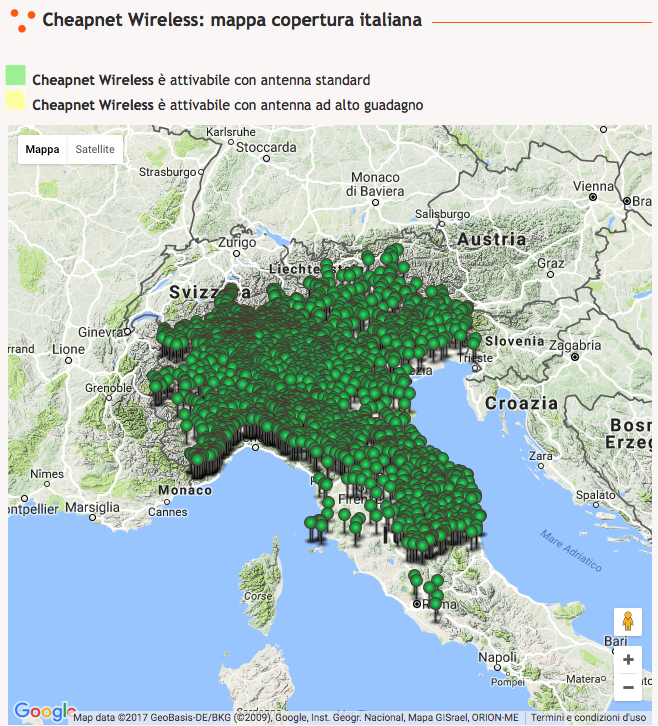This screenshot has height=726, width=658.
Task: Zoom in with the plus button
Action: [x=628, y=660]
